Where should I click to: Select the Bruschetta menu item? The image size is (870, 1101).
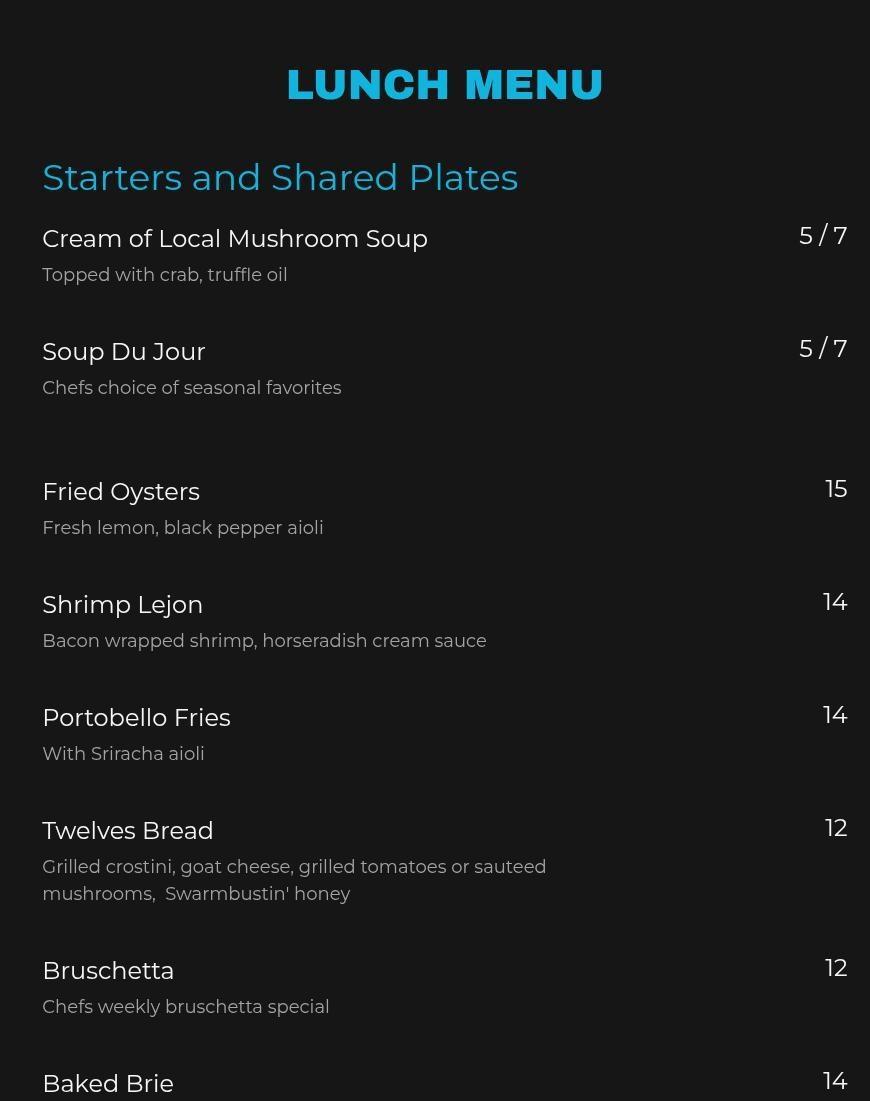point(108,971)
